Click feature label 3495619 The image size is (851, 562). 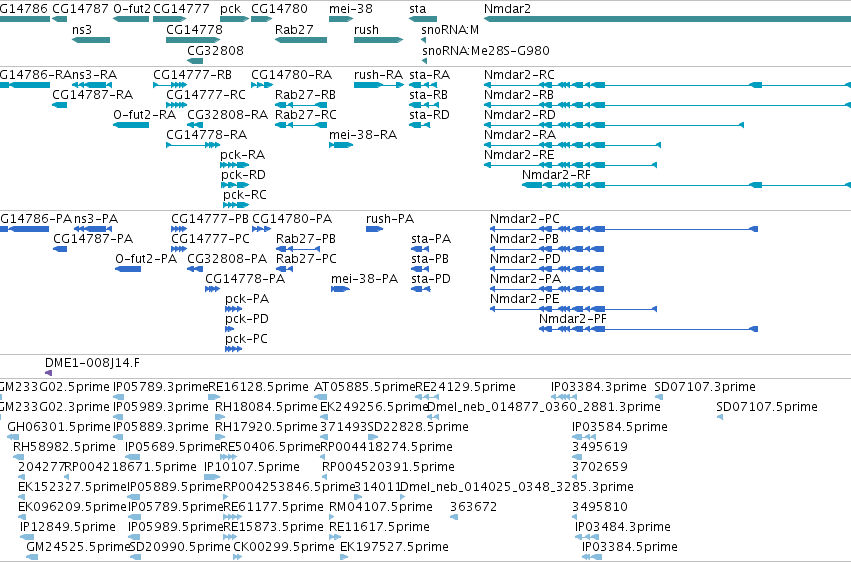[x=600, y=447]
